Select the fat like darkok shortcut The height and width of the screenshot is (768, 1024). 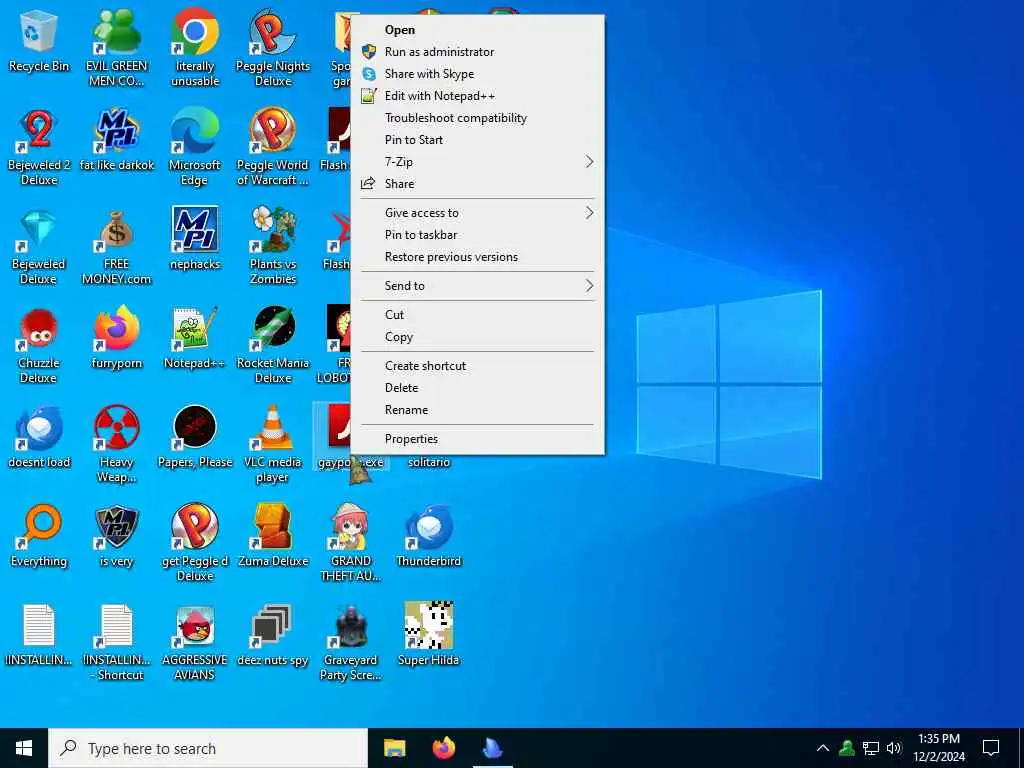[116, 140]
